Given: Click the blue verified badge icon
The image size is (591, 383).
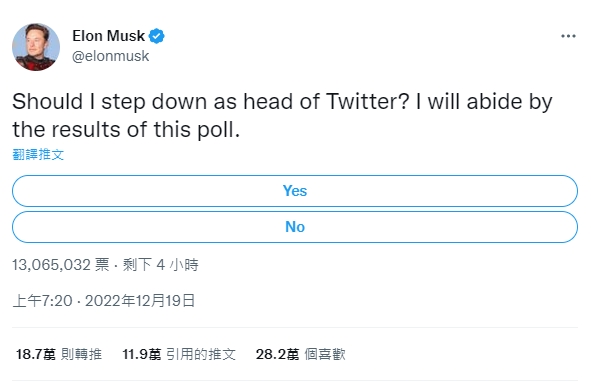Looking at the screenshot, I should click(156, 36).
